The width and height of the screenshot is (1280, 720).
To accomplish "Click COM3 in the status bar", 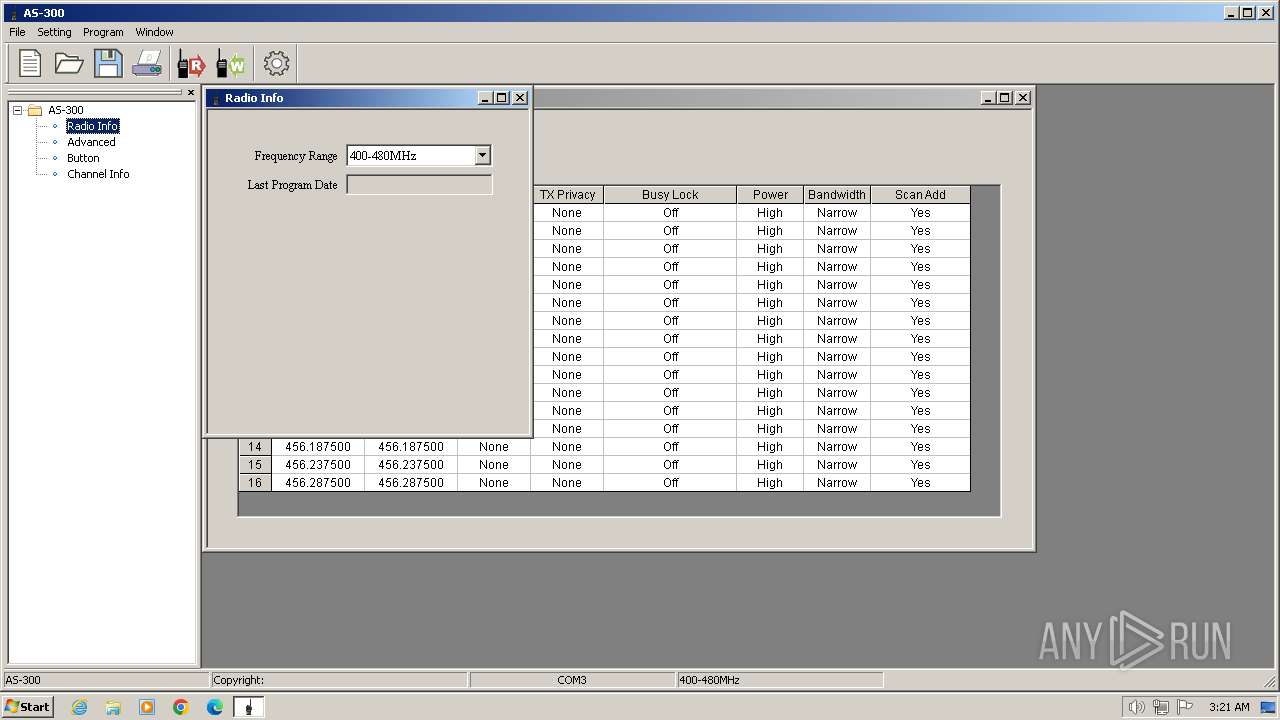I will tap(572, 680).
